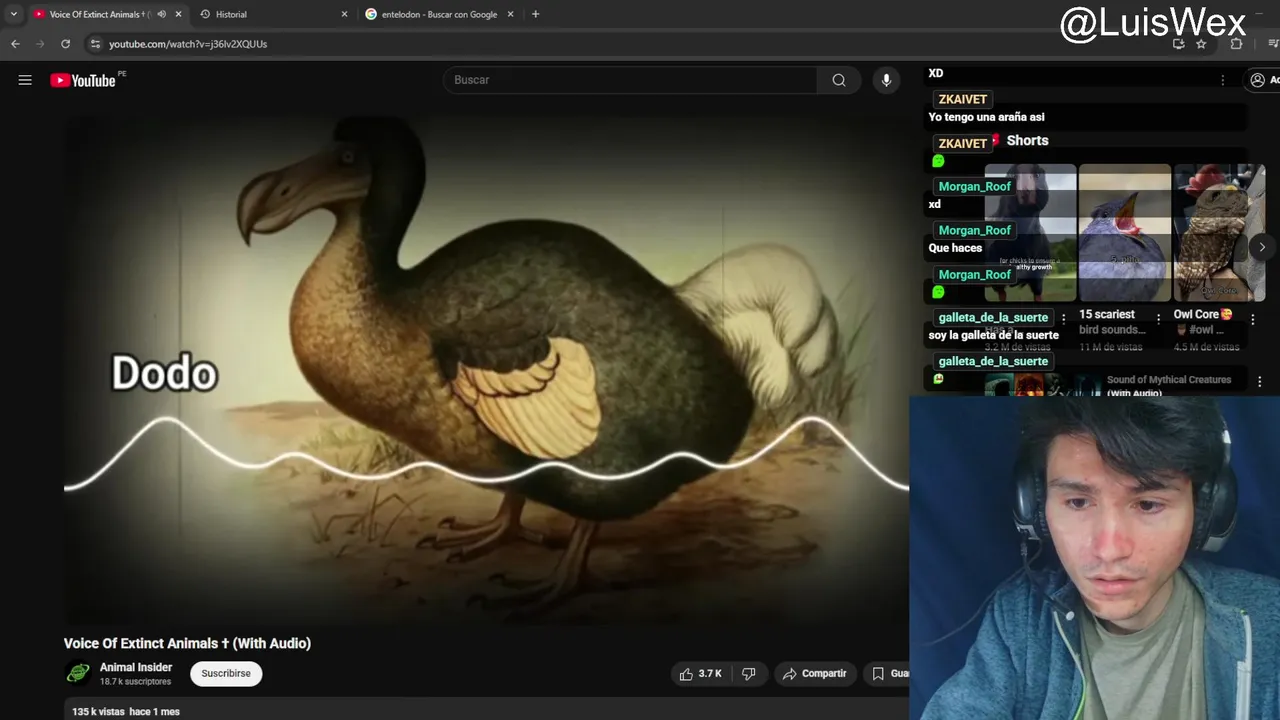The width and height of the screenshot is (1280, 720).
Task: Like the video with thumbs up
Action: tap(700, 674)
